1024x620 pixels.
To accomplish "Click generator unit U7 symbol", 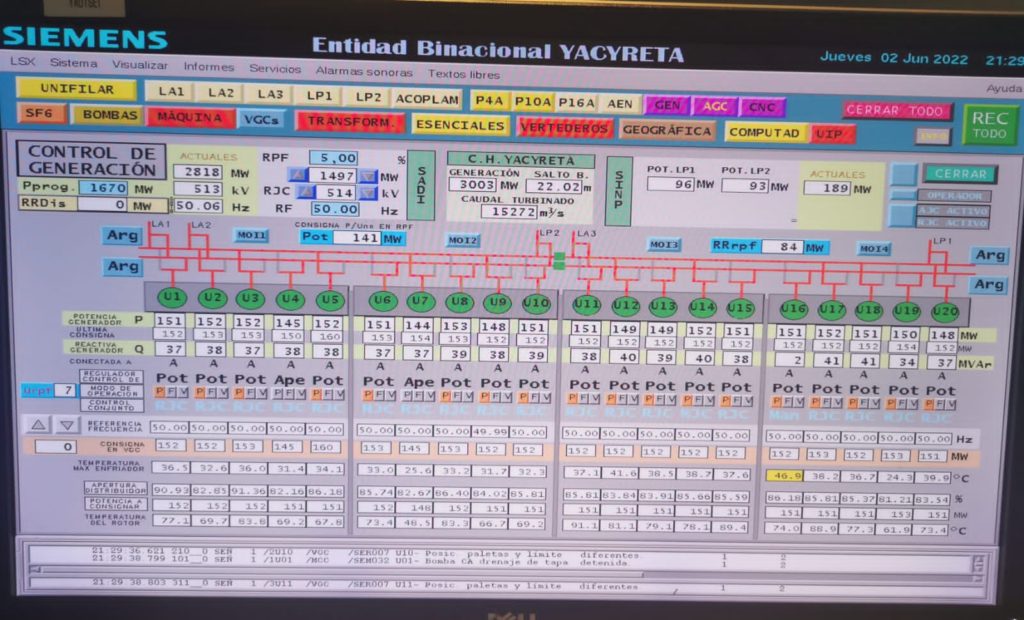I will point(421,301).
